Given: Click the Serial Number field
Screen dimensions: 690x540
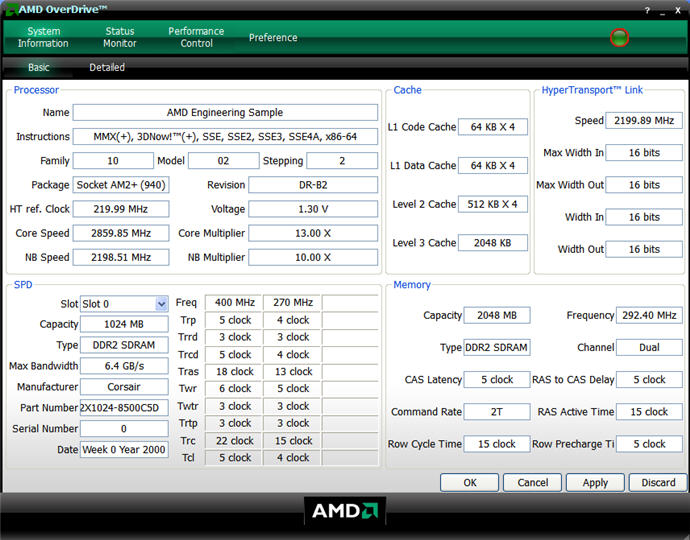Looking at the screenshot, I should tap(124, 429).
